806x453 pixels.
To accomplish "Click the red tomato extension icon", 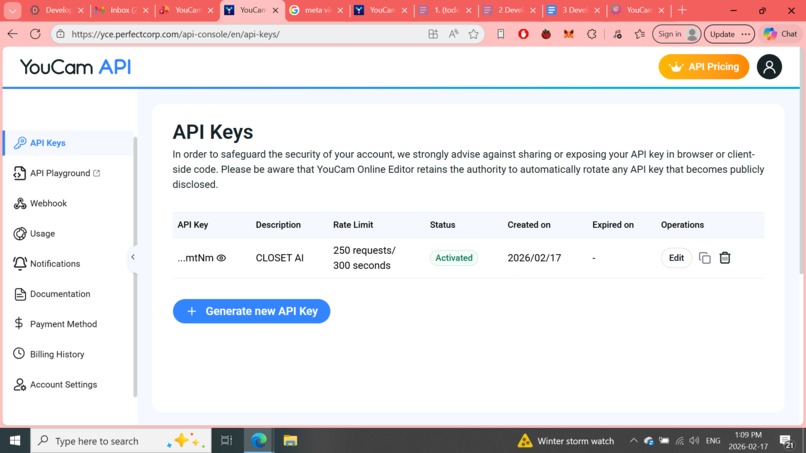I will click(546, 34).
